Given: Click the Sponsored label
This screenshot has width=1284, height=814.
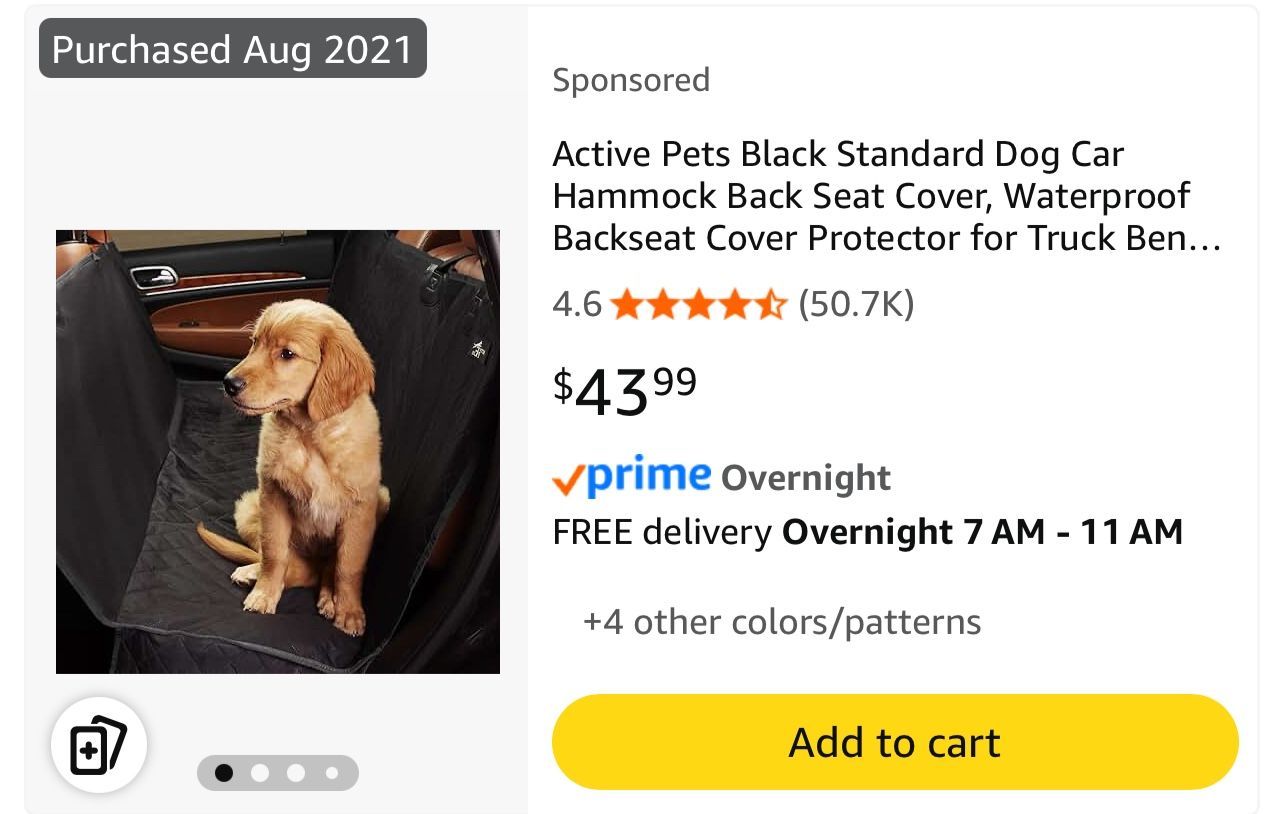Looking at the screenshot, I should pos(631,80).
